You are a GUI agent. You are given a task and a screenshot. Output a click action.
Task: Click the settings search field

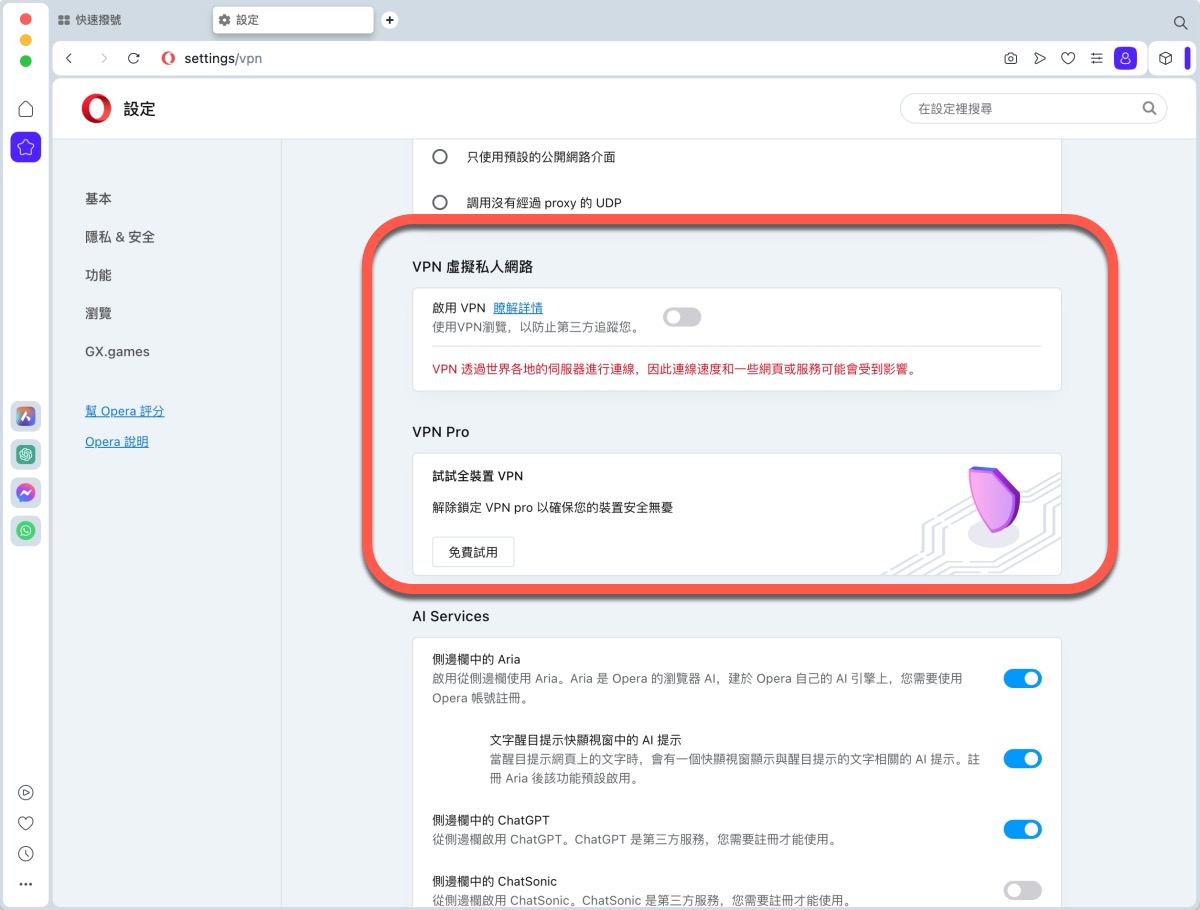click(x=1025, y=108)
